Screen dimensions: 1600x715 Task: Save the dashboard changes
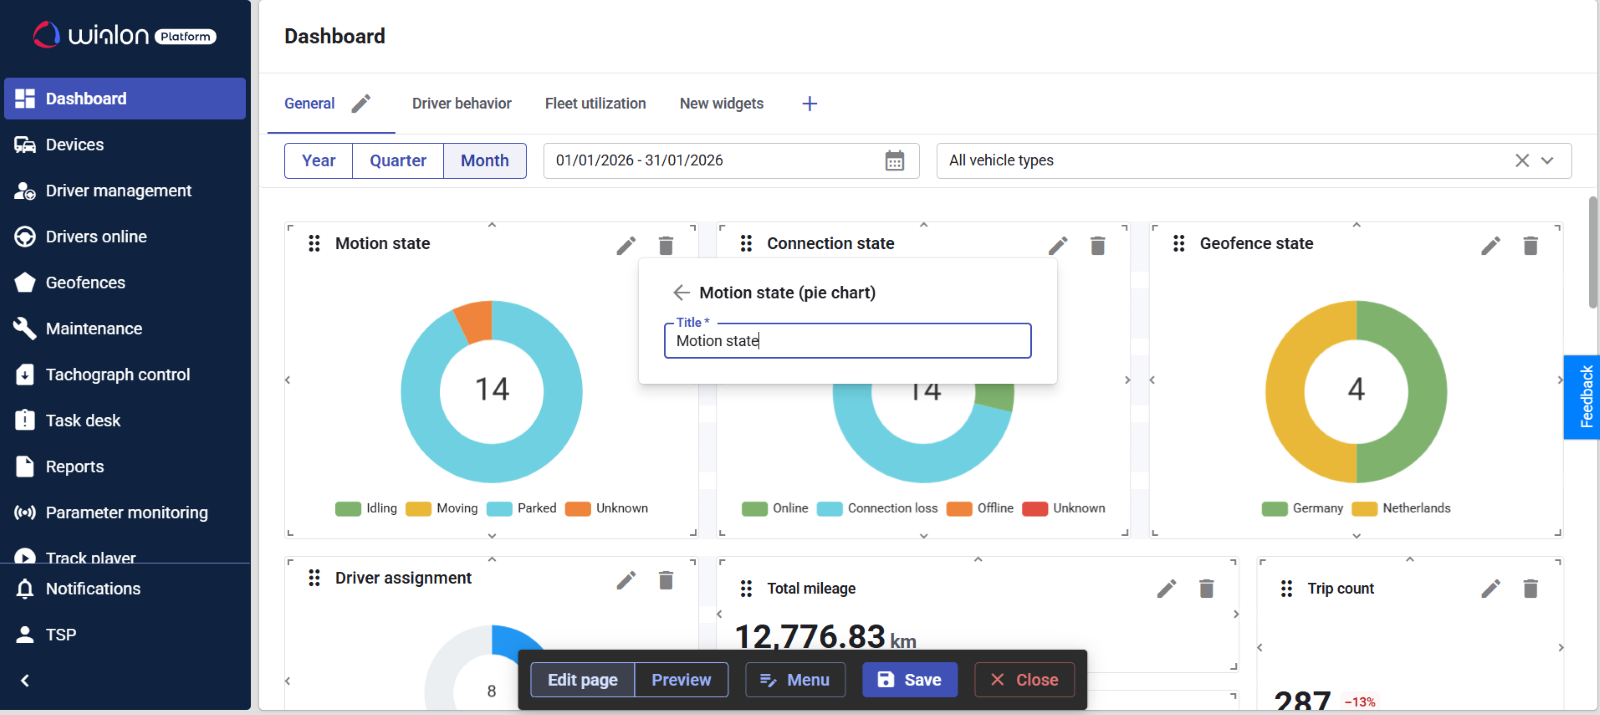tap(910, 680)
